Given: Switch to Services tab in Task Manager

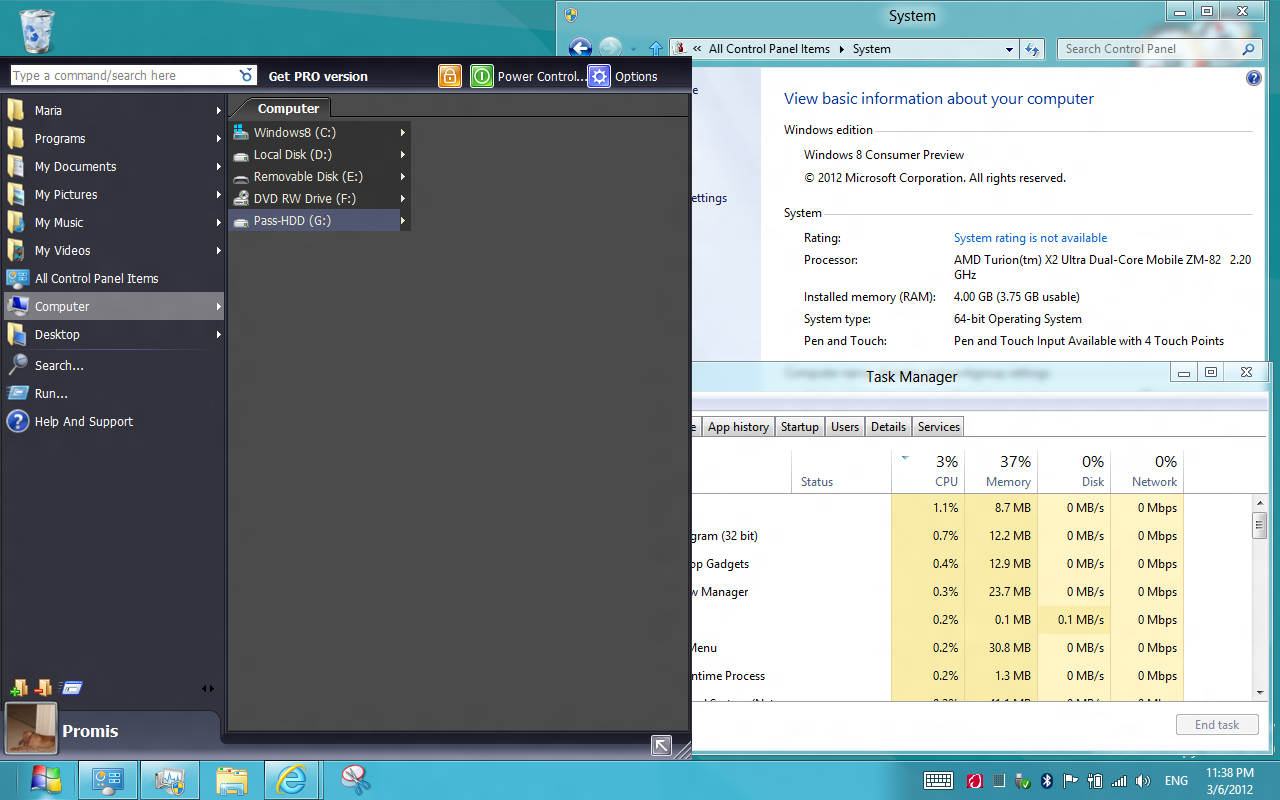Looking at the screenshot, I should (938, 427).
